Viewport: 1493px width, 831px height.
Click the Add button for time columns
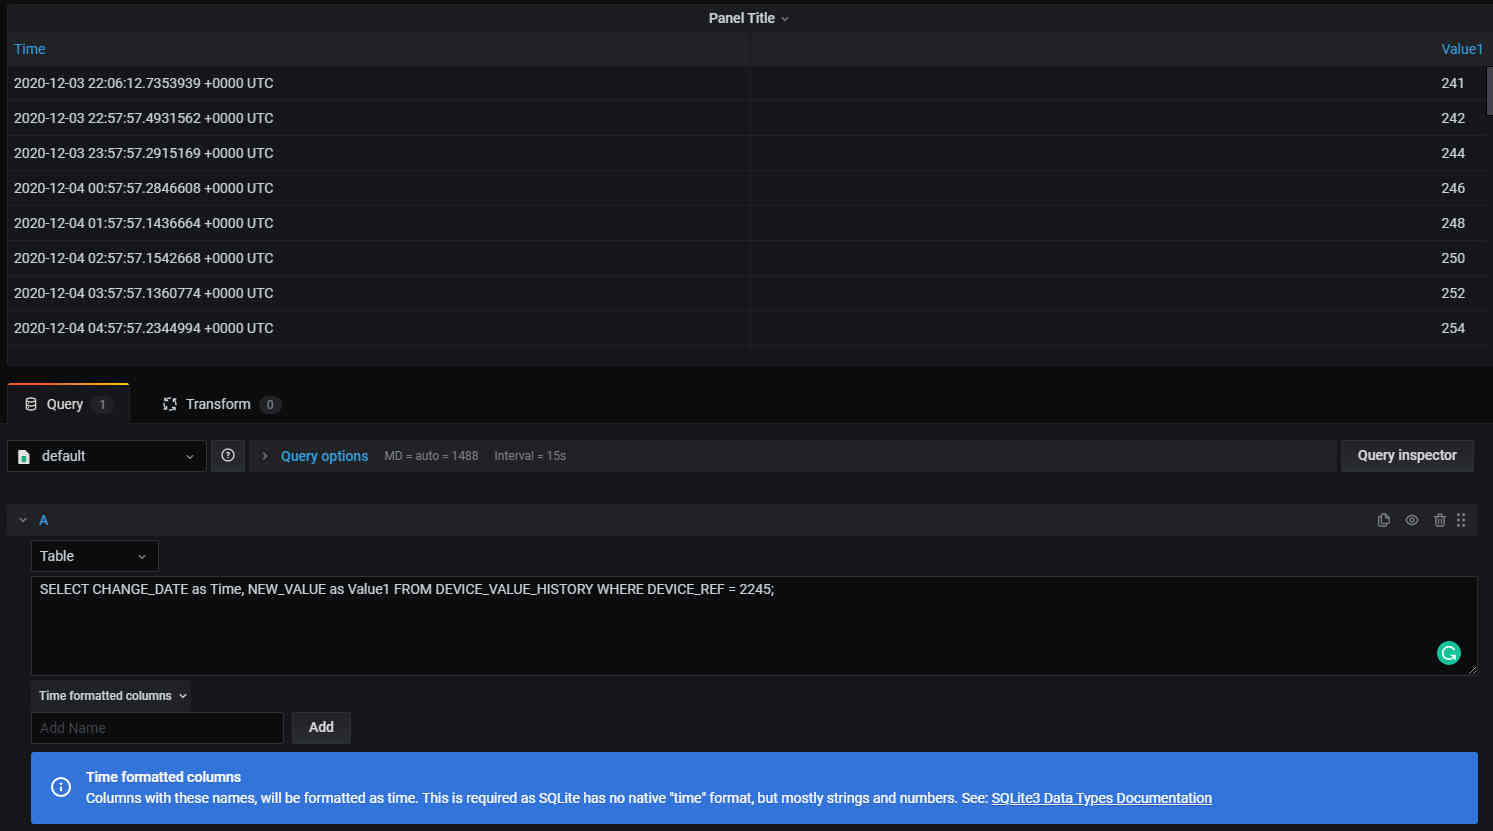321,728
